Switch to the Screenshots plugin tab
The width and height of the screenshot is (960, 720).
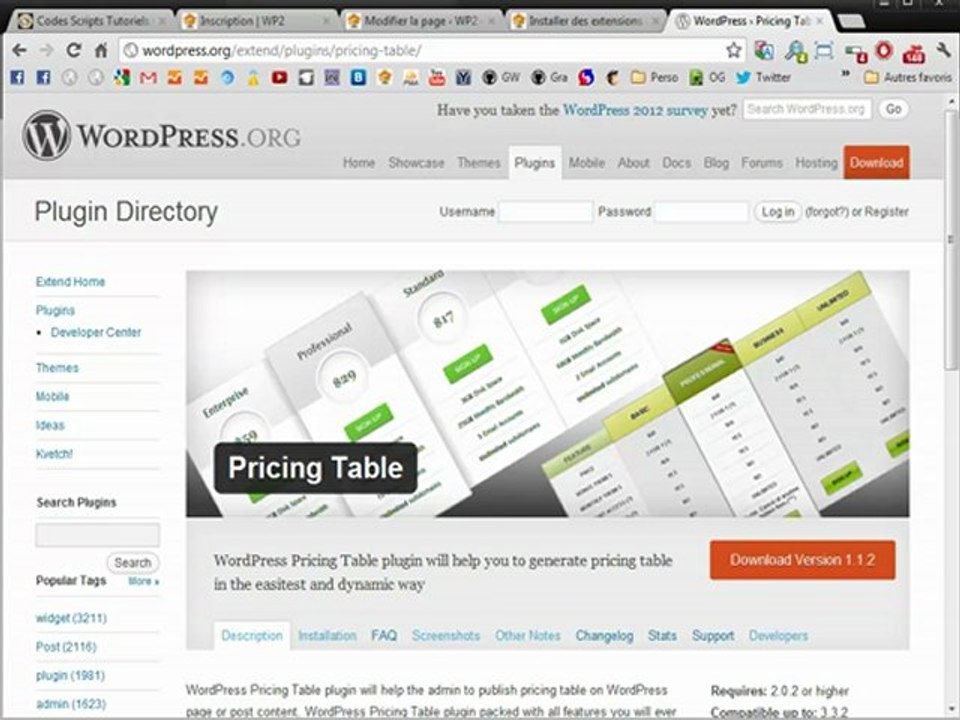coord(446,636)
